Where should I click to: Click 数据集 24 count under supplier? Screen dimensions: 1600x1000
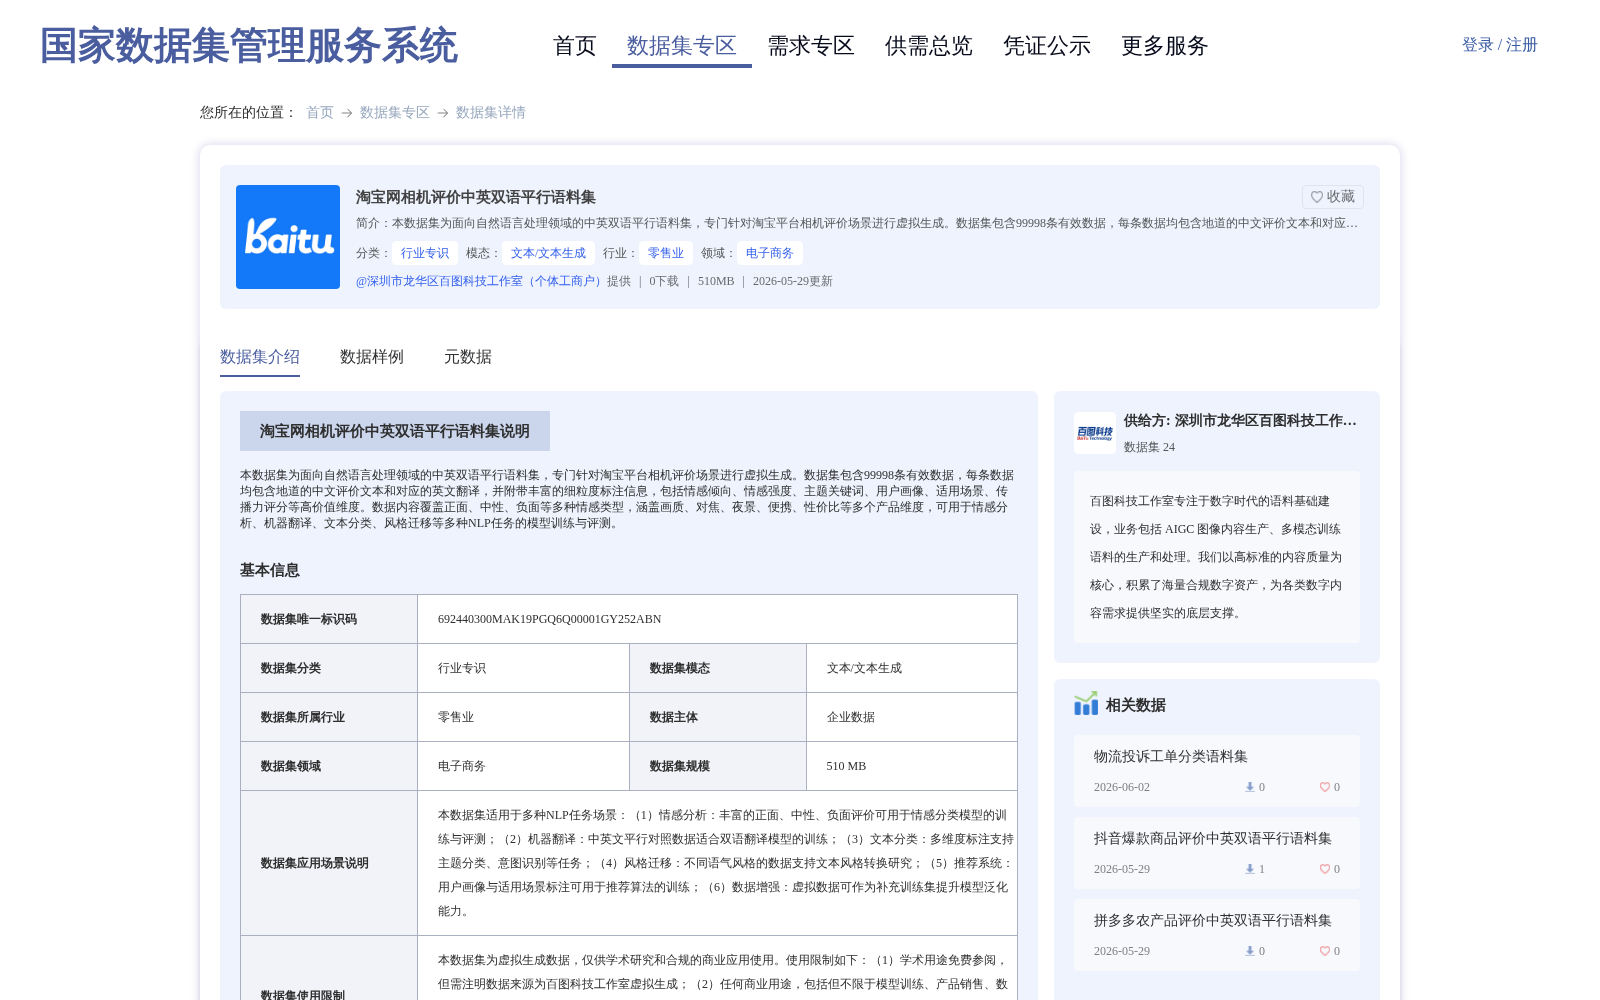click(x=1150, y=447)
